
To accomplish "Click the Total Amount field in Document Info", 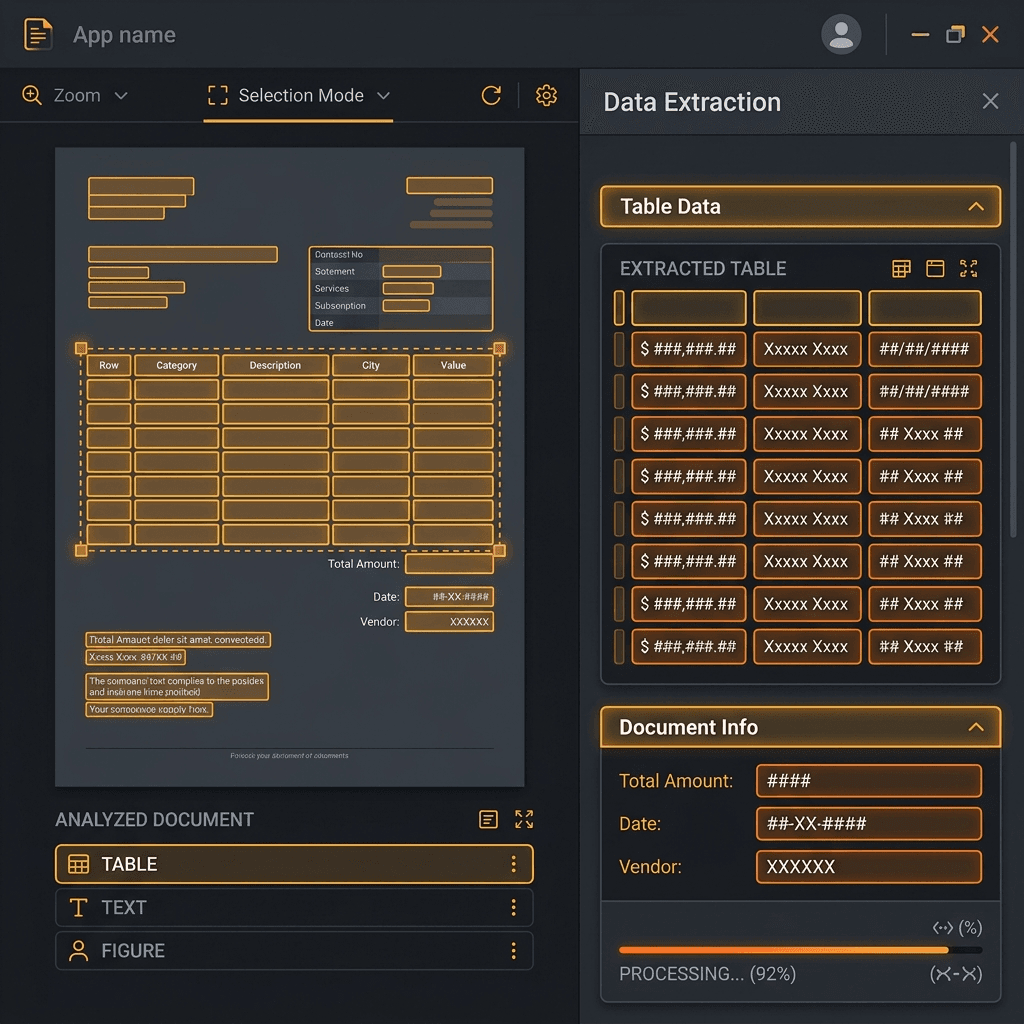I will (869, 780).
